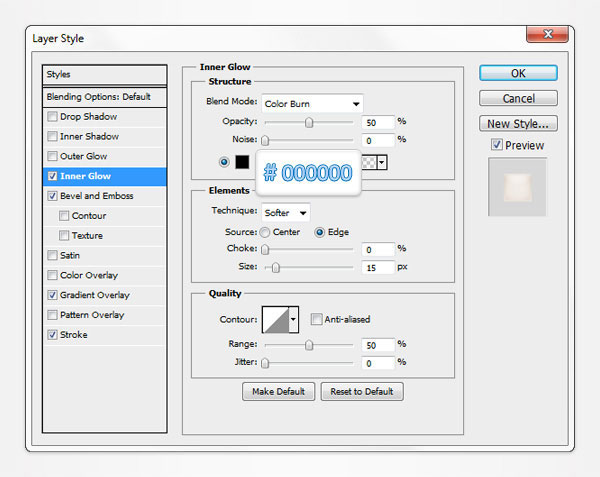Click the Range slider handle
Screen dimensions: 600x477
coord(309,345)
